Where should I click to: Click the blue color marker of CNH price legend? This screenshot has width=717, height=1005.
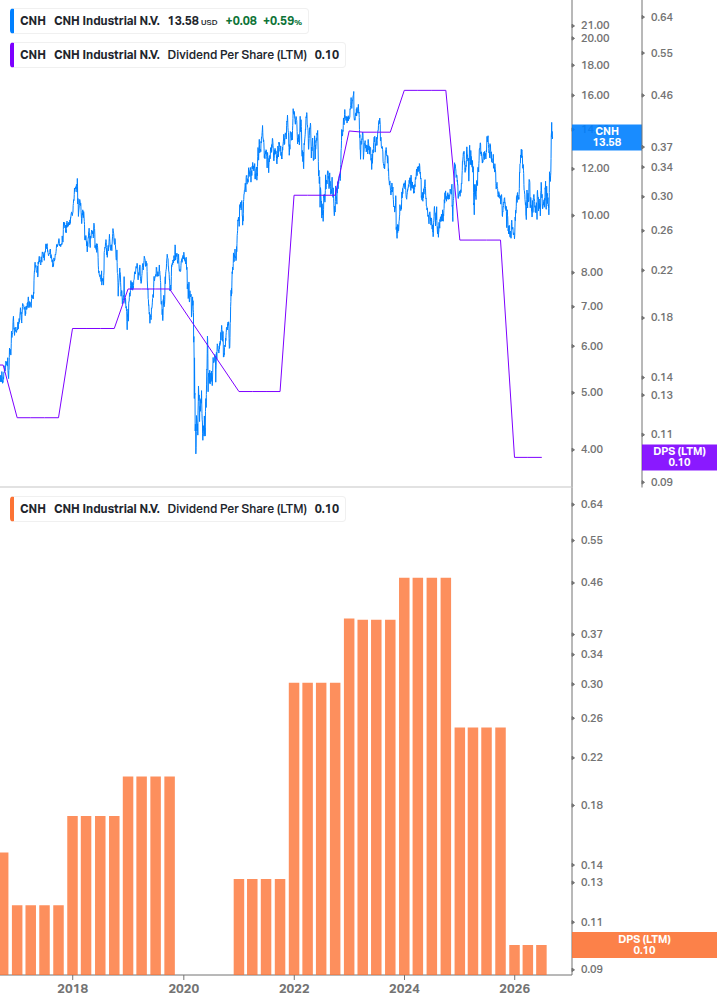tap(12, 21)
